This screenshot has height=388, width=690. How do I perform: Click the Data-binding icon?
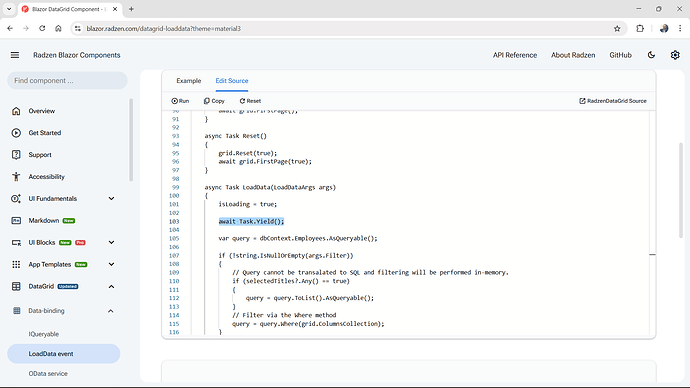[17, 311]
